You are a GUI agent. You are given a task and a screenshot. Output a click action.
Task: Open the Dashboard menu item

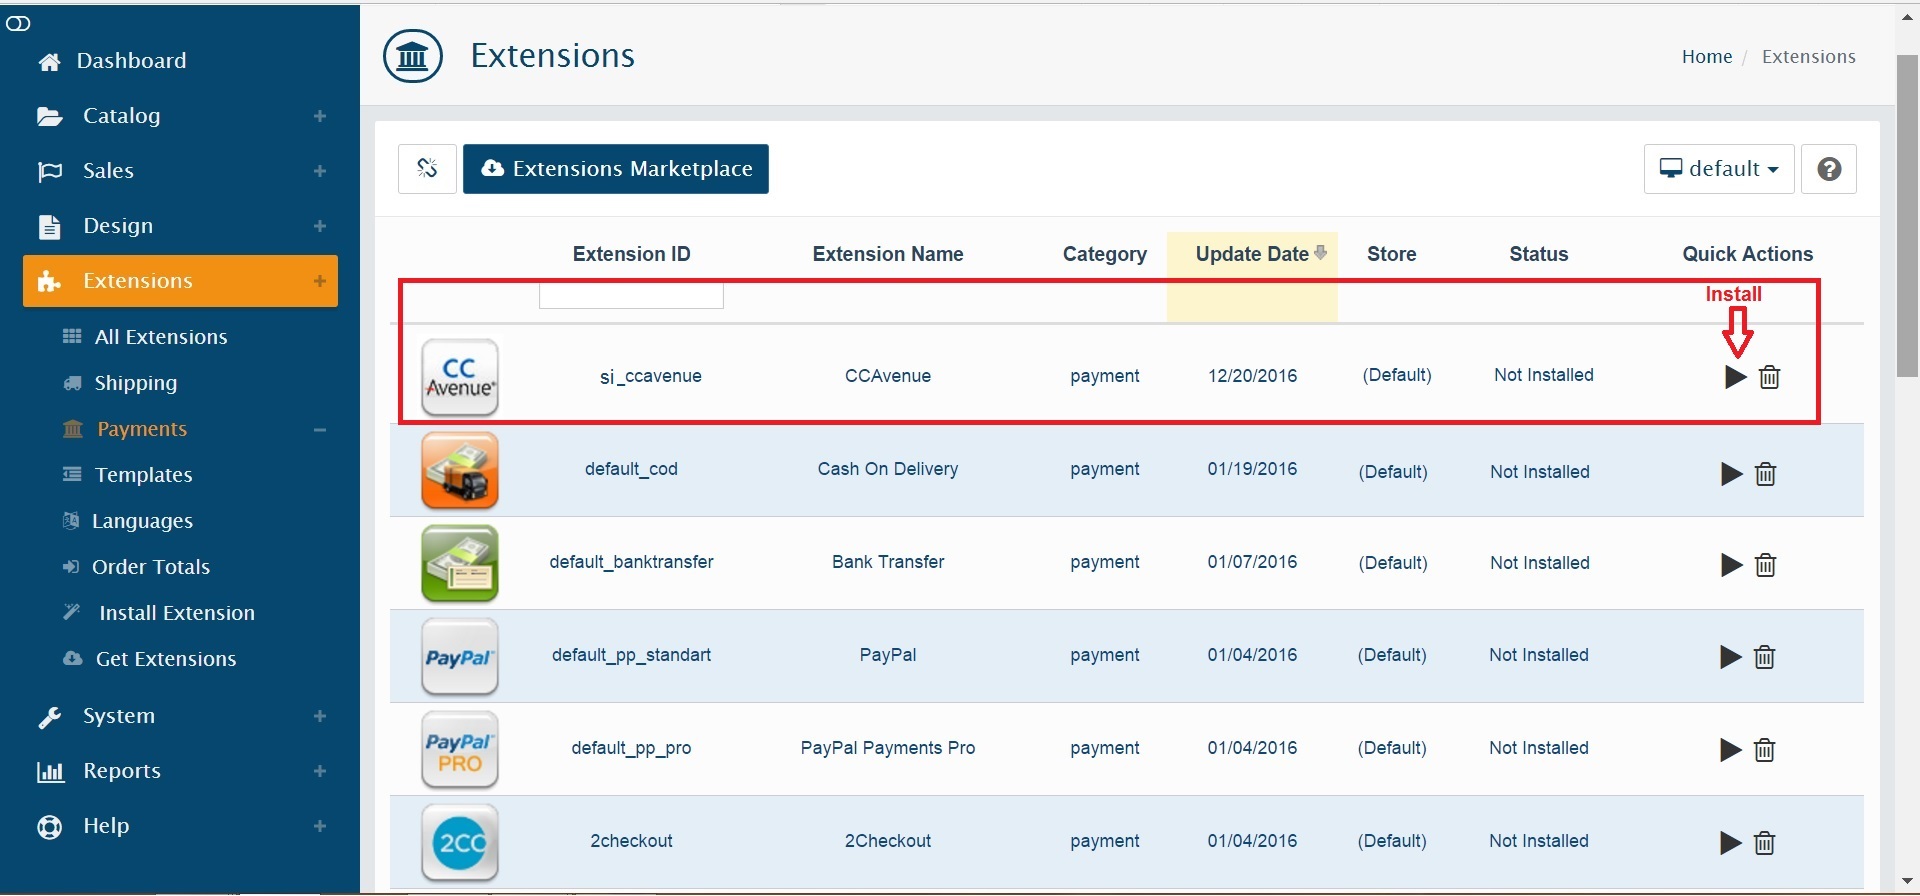point(131,61)
